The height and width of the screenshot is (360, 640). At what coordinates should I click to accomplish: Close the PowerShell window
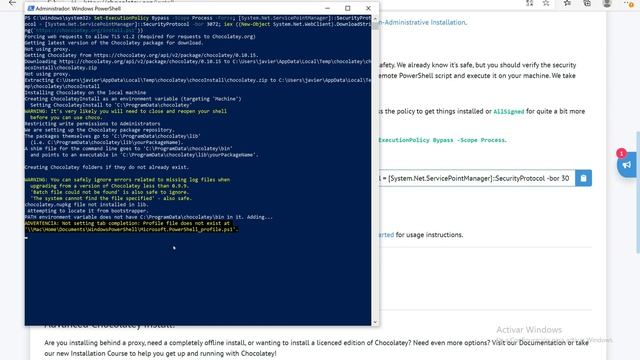[368, 8]
